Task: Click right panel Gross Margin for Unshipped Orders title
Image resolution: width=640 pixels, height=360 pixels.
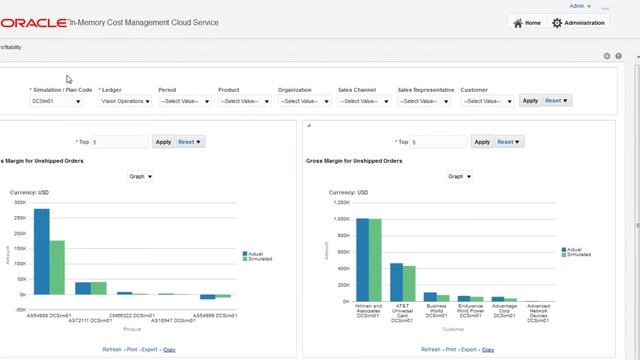Action: coord(354,161)
